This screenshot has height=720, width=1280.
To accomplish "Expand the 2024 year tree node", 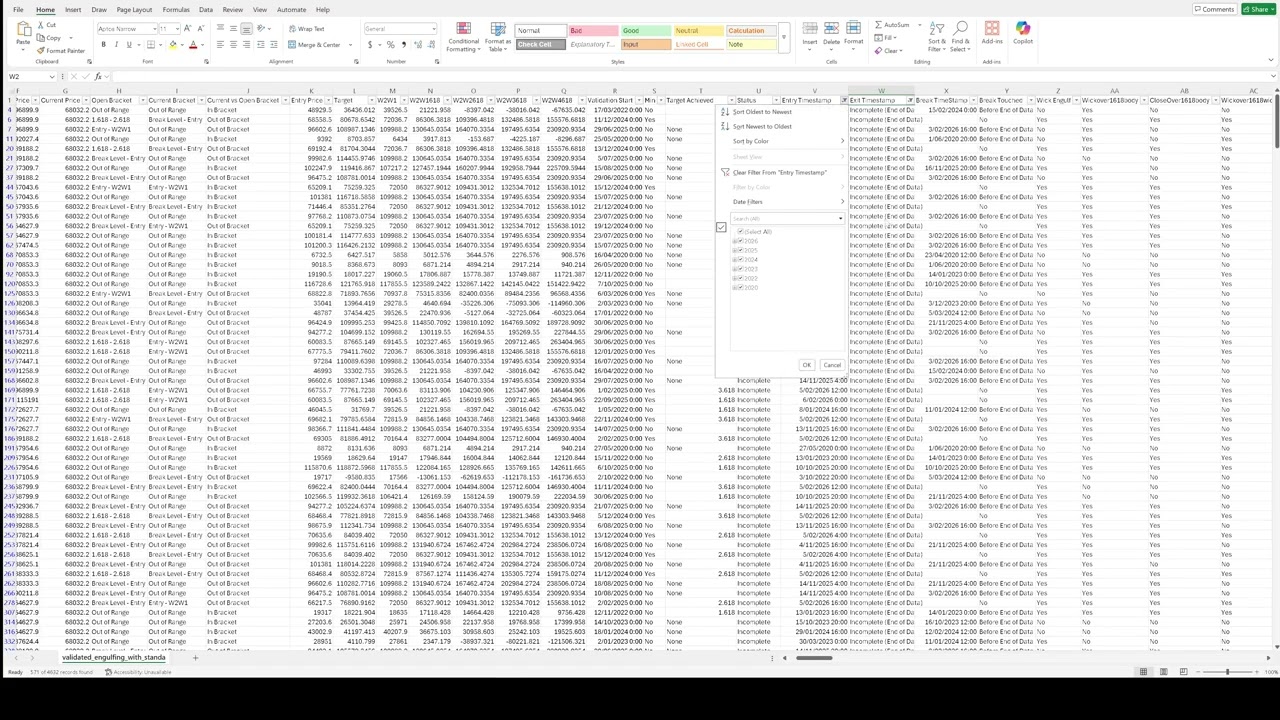I will pyautogui.click(x=735, y=260).
